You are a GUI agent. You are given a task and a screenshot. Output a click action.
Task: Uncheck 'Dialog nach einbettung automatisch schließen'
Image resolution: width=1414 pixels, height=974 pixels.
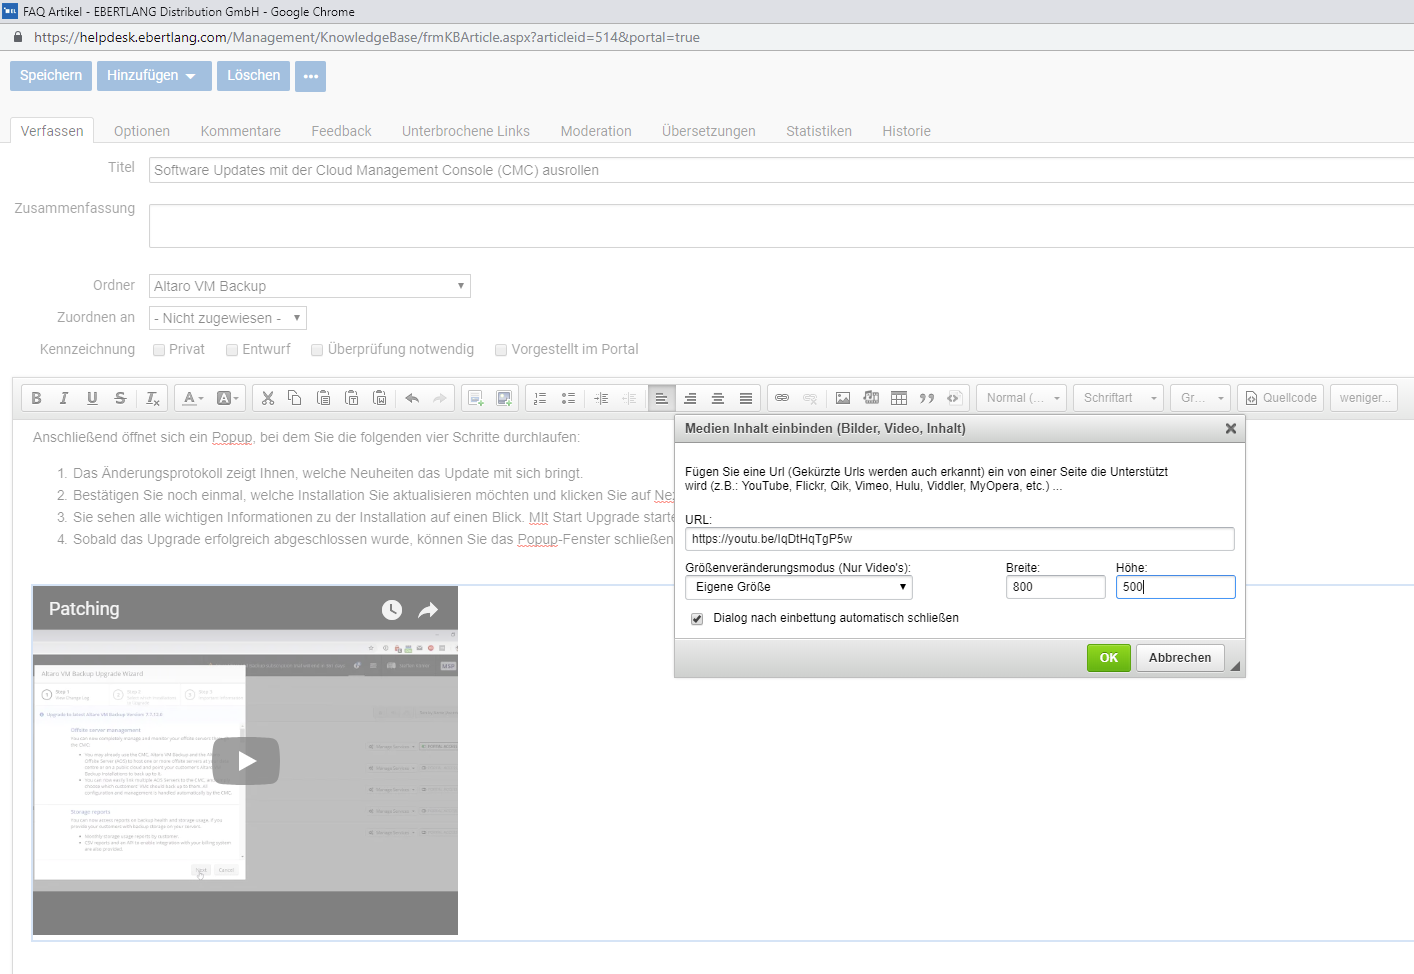(x=697, y=619)
